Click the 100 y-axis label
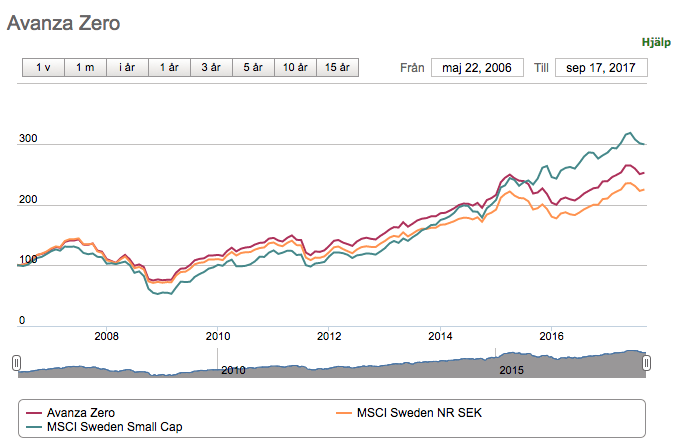Screen dimensions: 679x448 (x=28, y=260)
